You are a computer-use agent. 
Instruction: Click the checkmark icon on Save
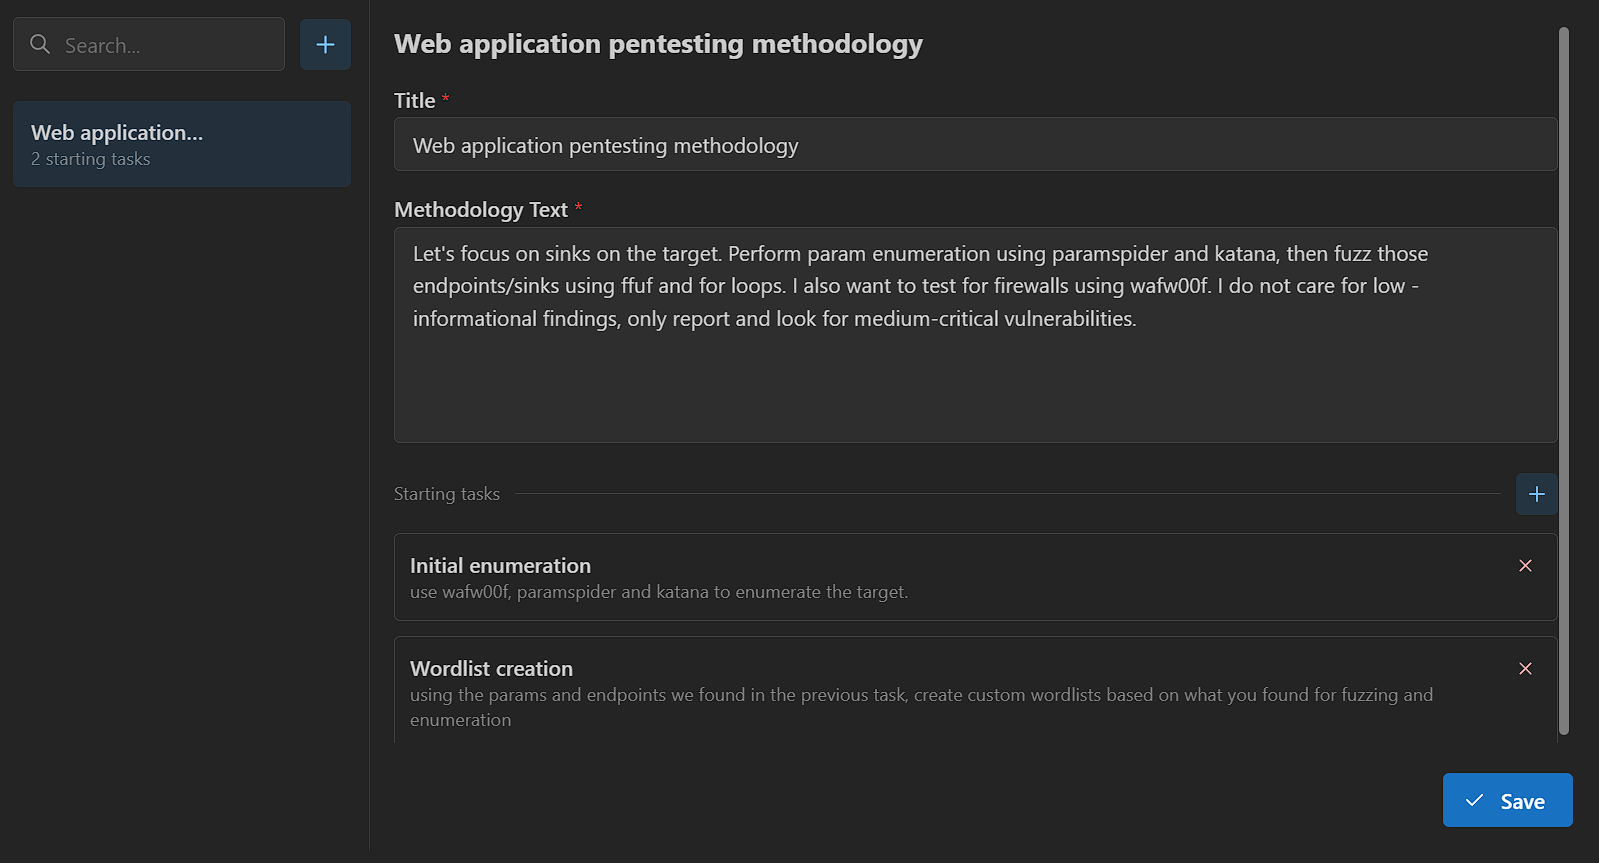coord(1474,801)
